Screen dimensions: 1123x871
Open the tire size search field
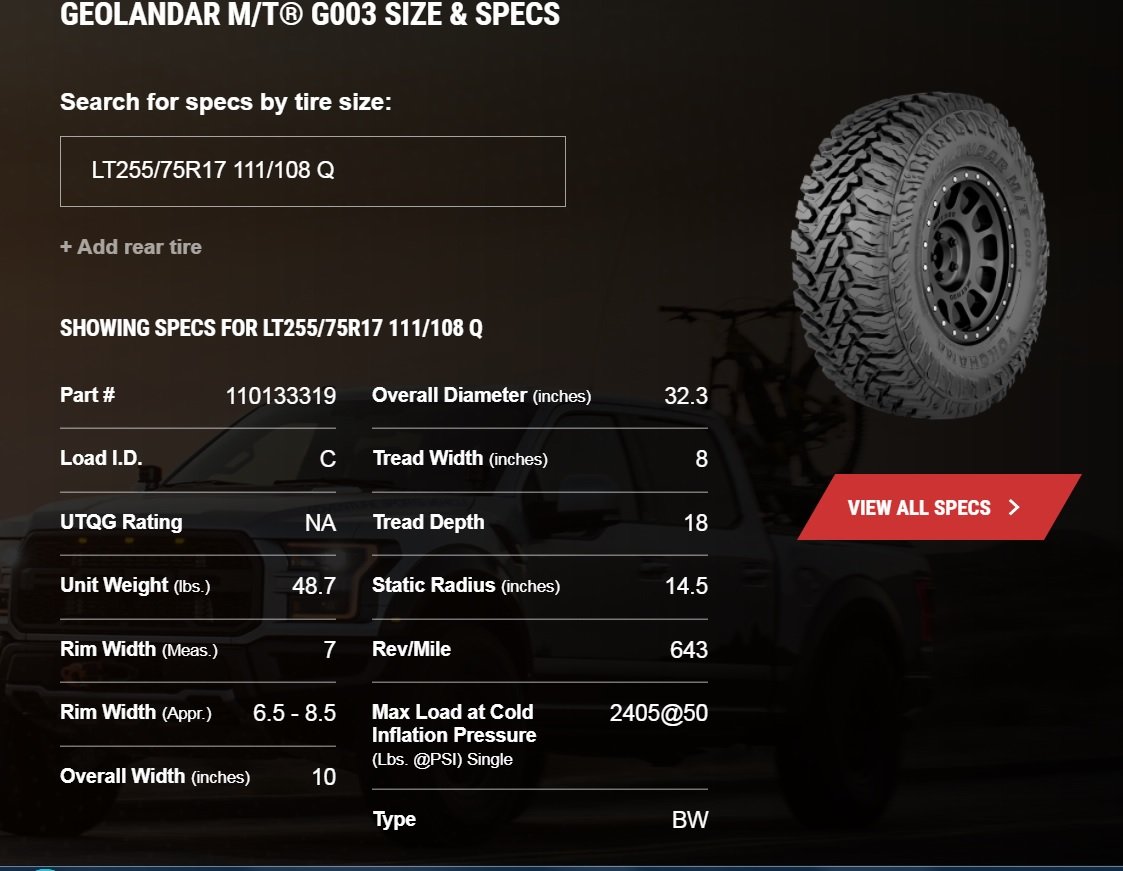pos(312,171)
